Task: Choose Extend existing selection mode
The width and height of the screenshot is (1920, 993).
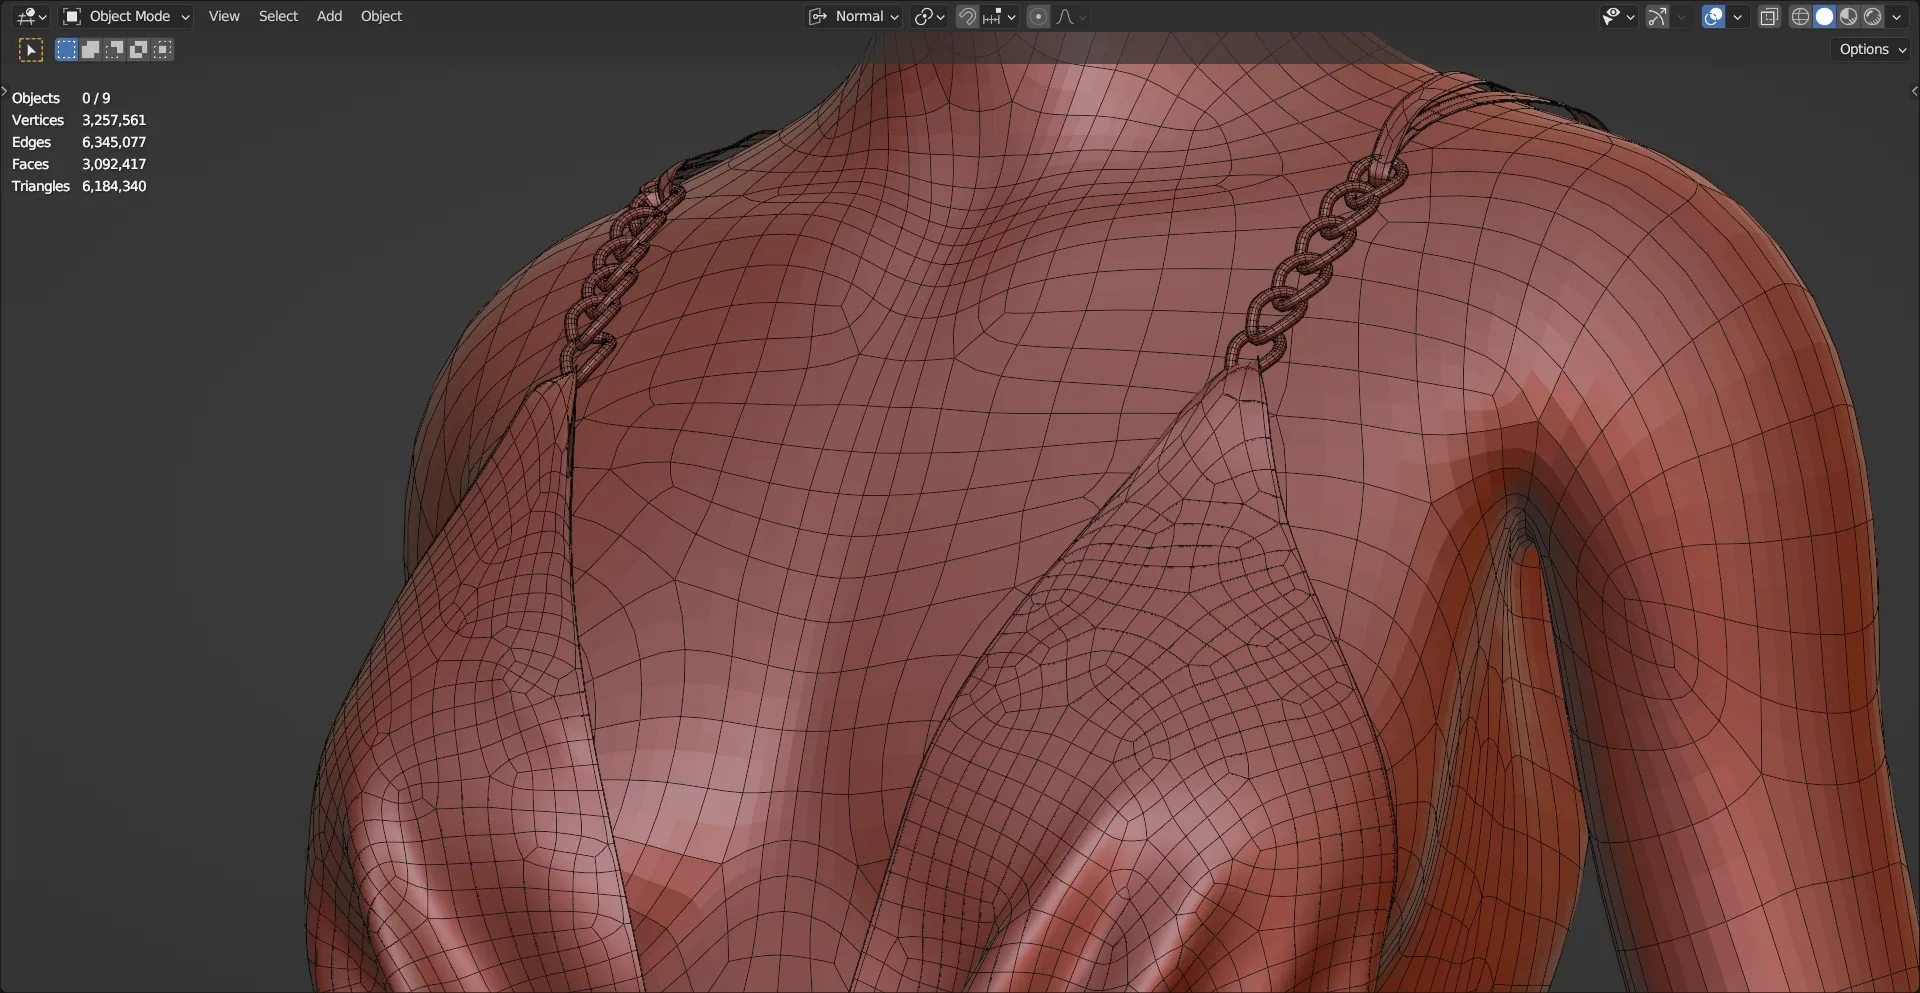Action: click(90, 50)
